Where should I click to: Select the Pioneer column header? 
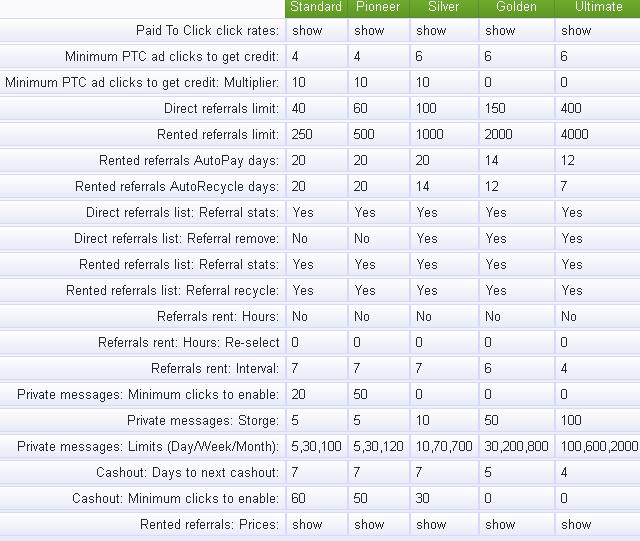click(x=378, y=7)
